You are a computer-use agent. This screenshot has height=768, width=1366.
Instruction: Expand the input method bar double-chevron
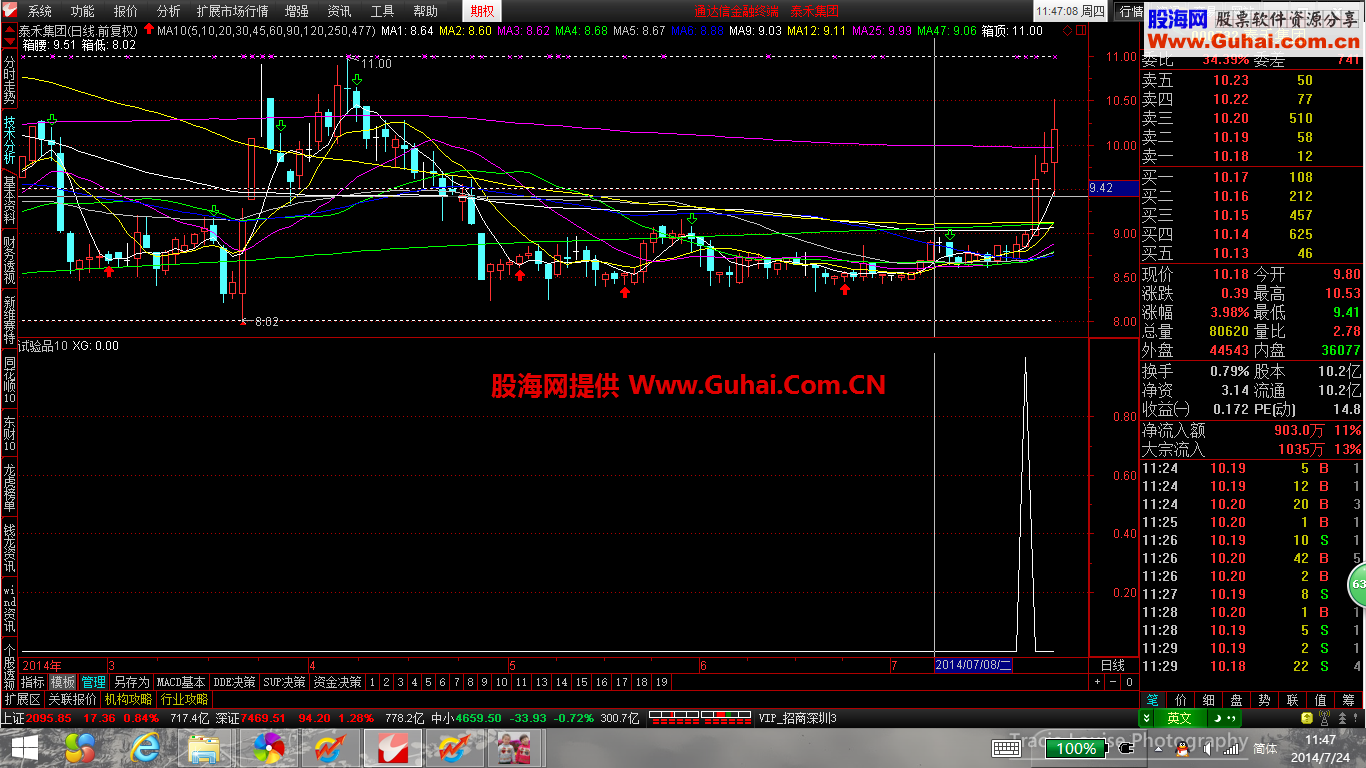click(1147, 718)
